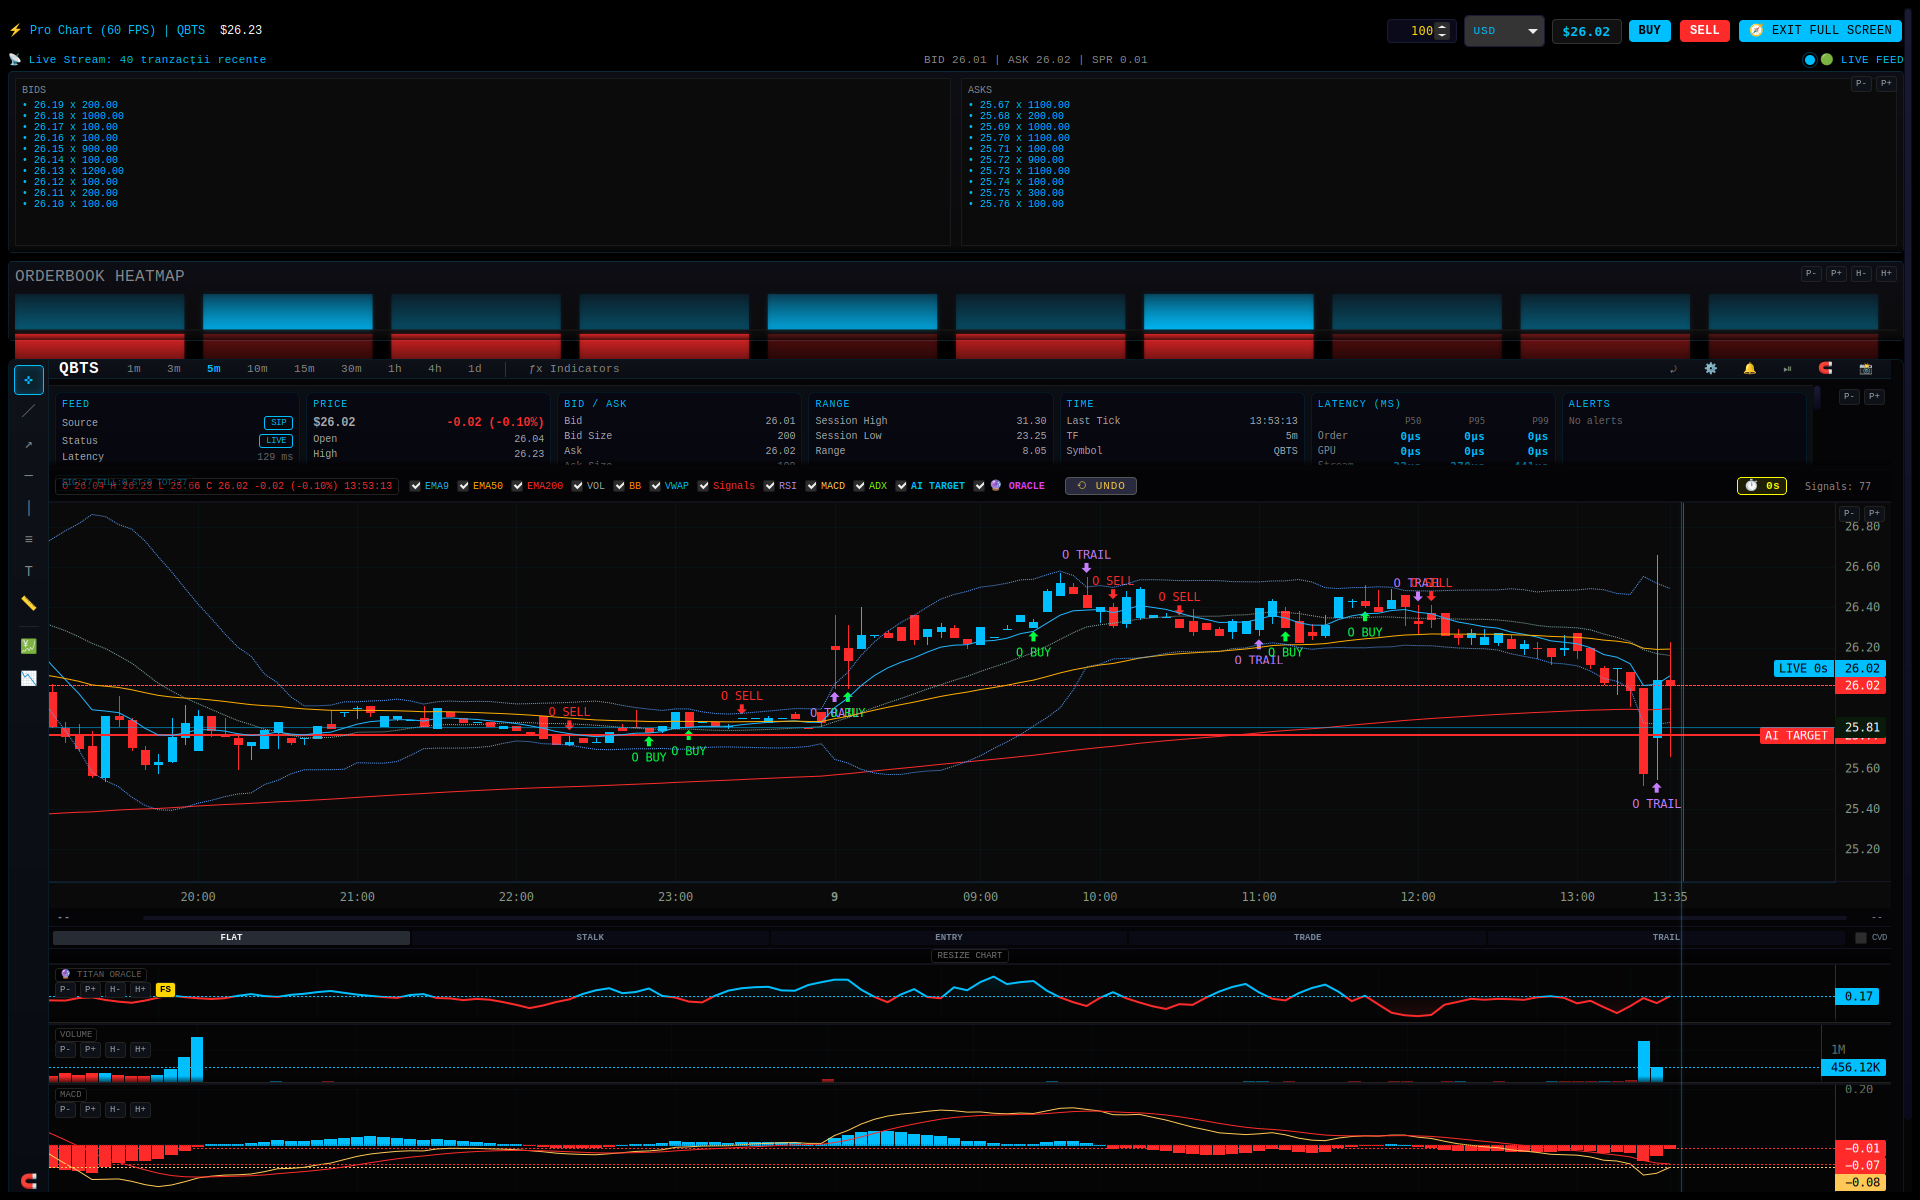The image size is (1920, 1200).
Task: Click the RESIZE CHART button
Action: coord(970,956)
